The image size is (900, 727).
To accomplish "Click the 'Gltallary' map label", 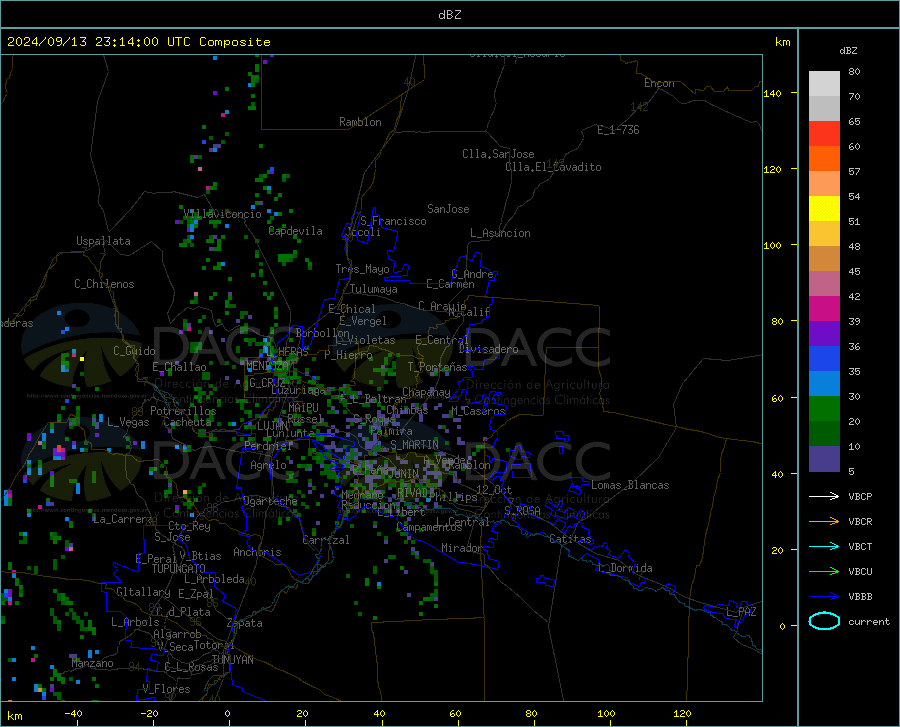I will (143, 592).
